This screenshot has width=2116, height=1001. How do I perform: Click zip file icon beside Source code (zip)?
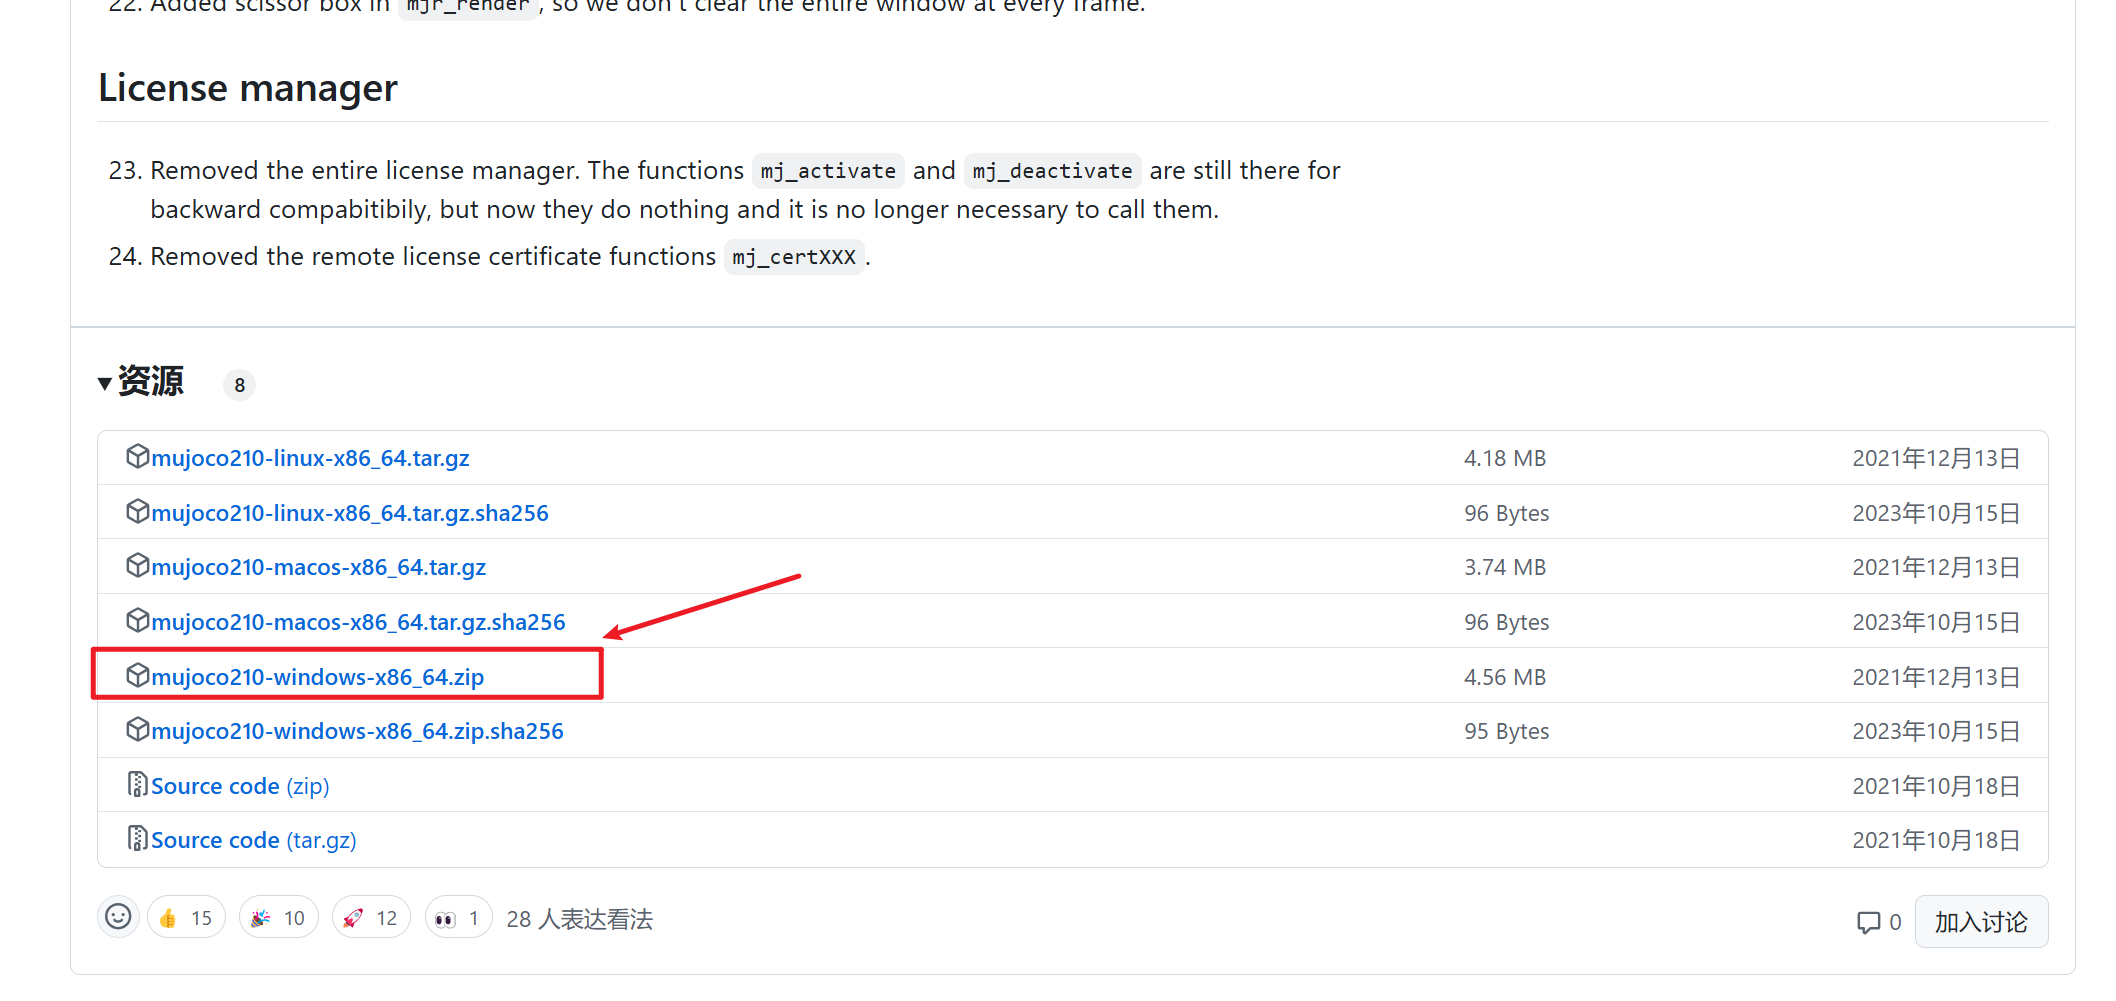(138, 785)
